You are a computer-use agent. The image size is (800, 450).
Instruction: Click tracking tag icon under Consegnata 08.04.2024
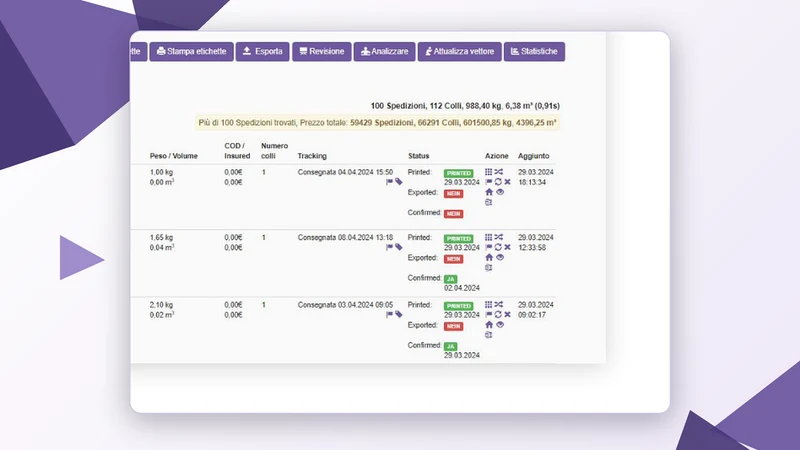click(x=398, y=247)
